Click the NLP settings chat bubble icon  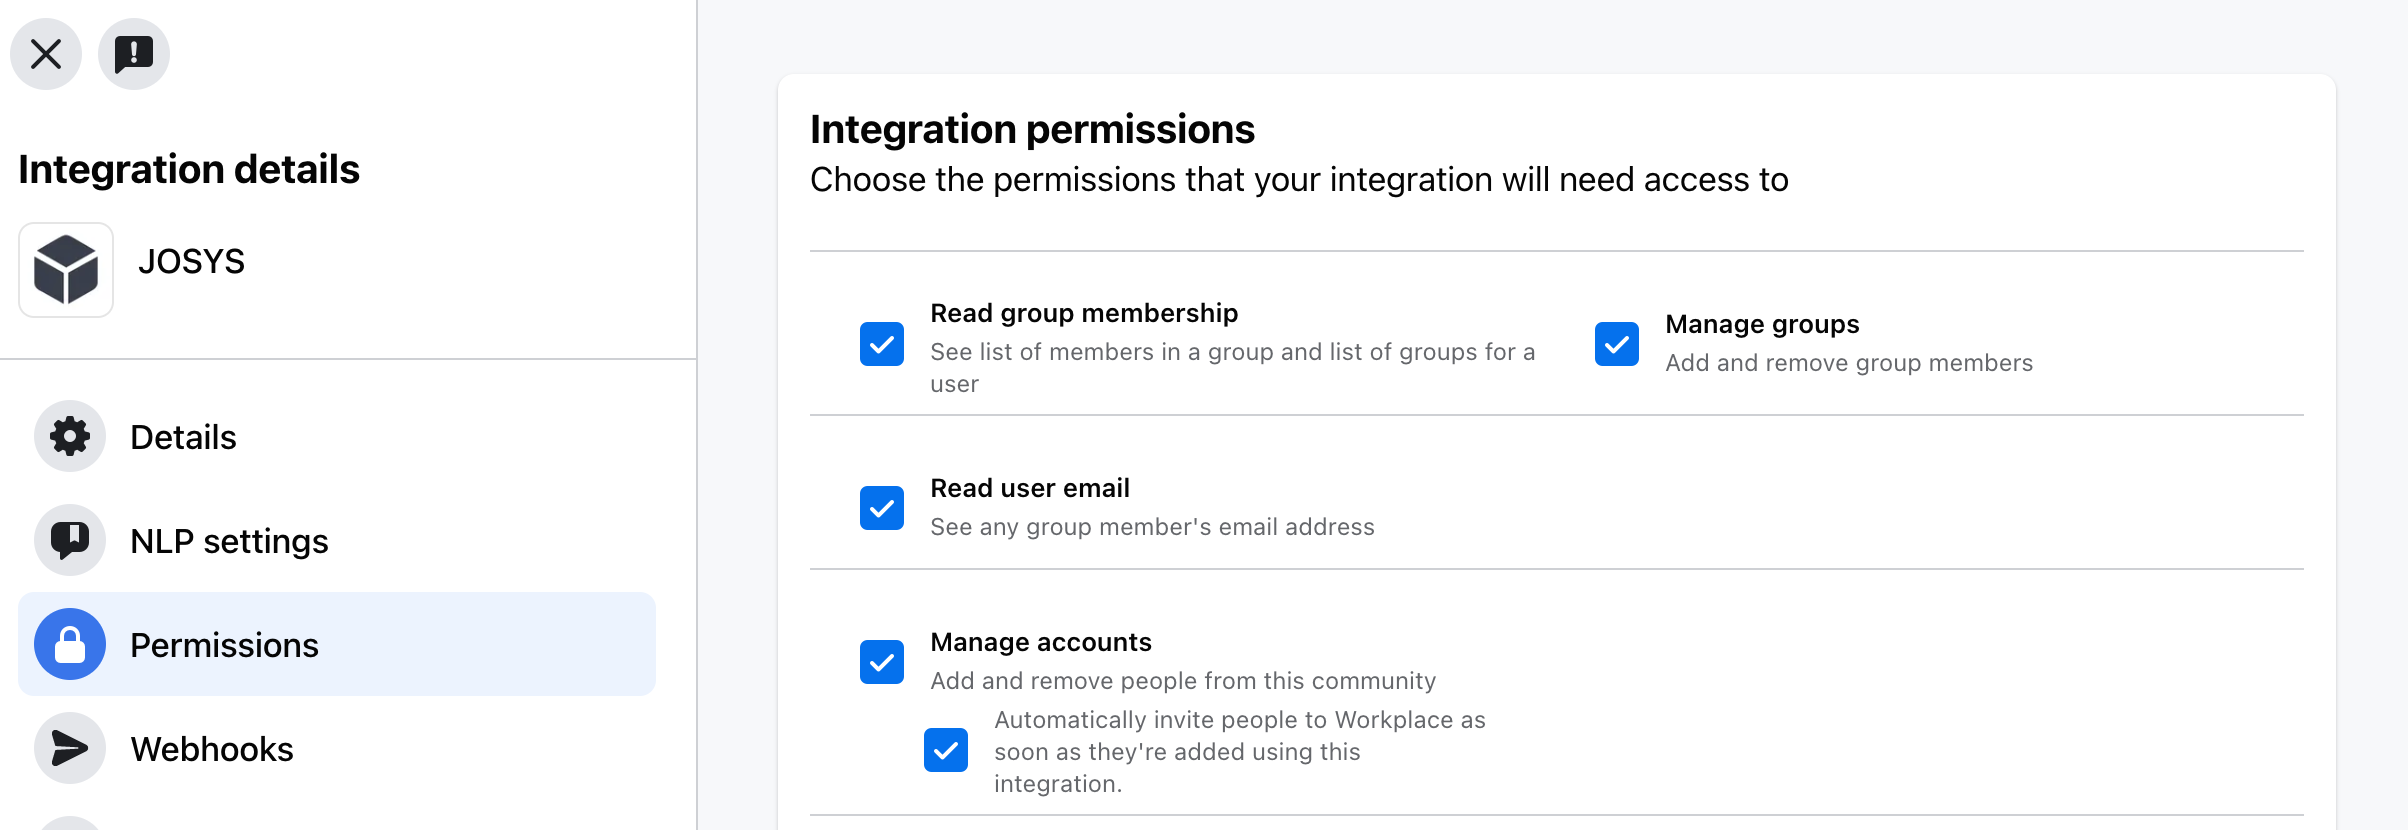pos(70,540)
